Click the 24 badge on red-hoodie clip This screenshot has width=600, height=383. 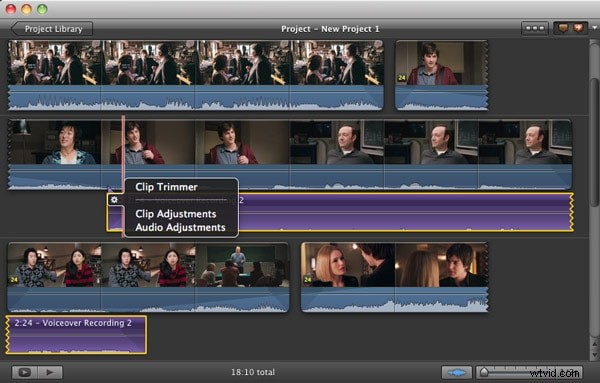(401, 78)
